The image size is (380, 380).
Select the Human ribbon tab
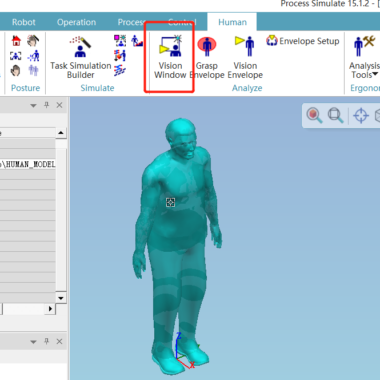pos(232,22)
